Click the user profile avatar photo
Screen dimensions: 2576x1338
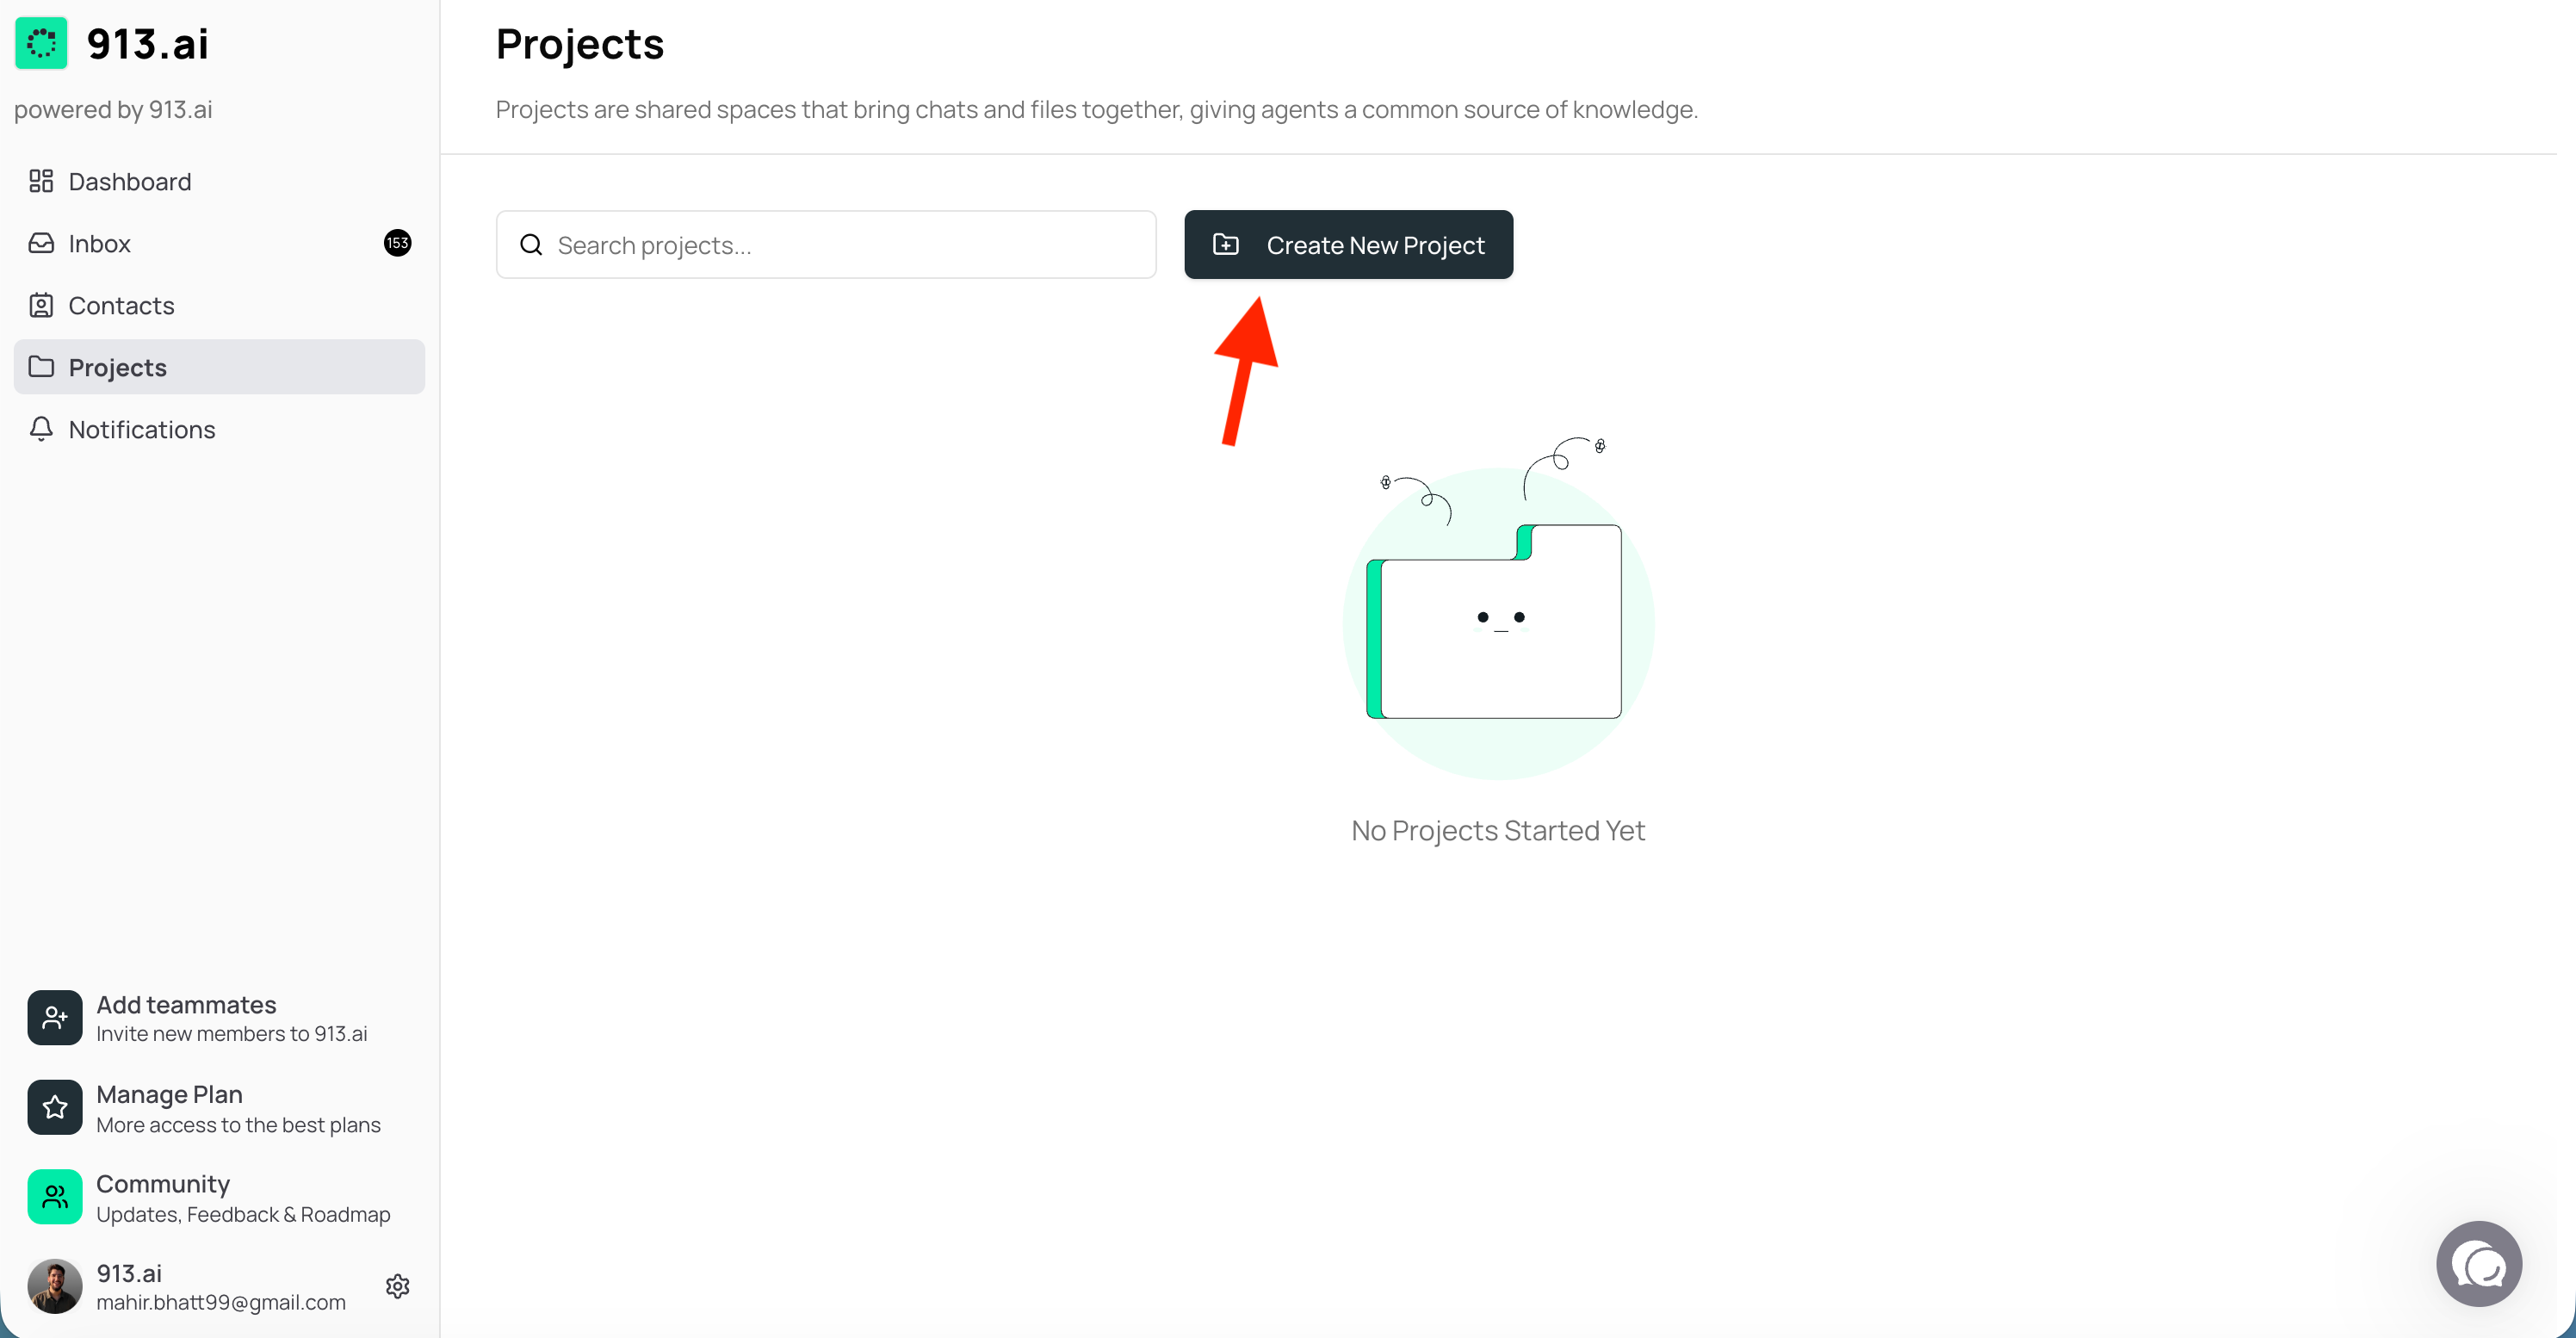click(55, 1286)
